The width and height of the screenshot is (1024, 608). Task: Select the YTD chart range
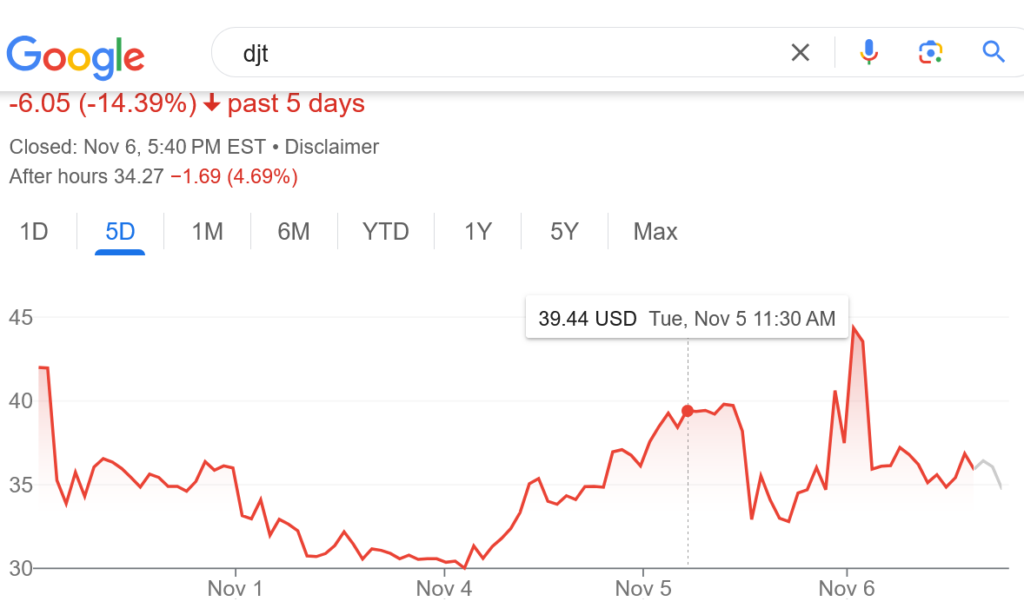386,232
